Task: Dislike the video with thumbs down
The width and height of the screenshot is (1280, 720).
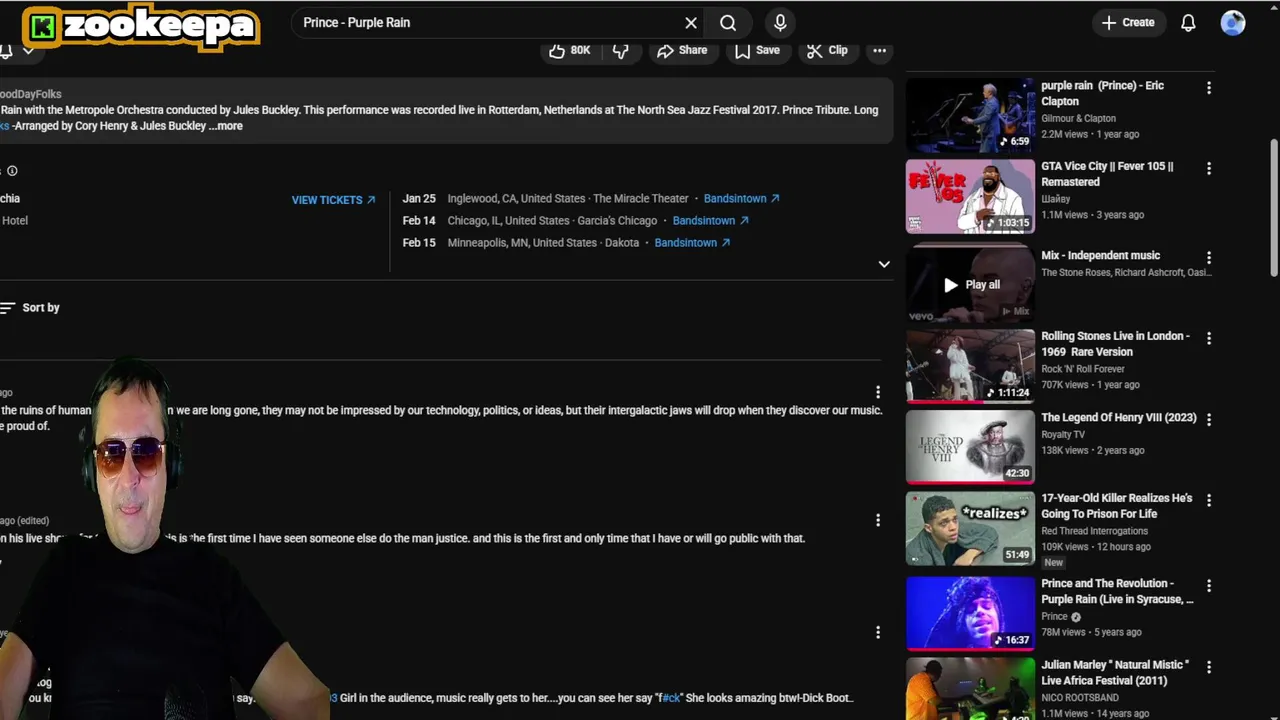Action: (x=621, y=50)
